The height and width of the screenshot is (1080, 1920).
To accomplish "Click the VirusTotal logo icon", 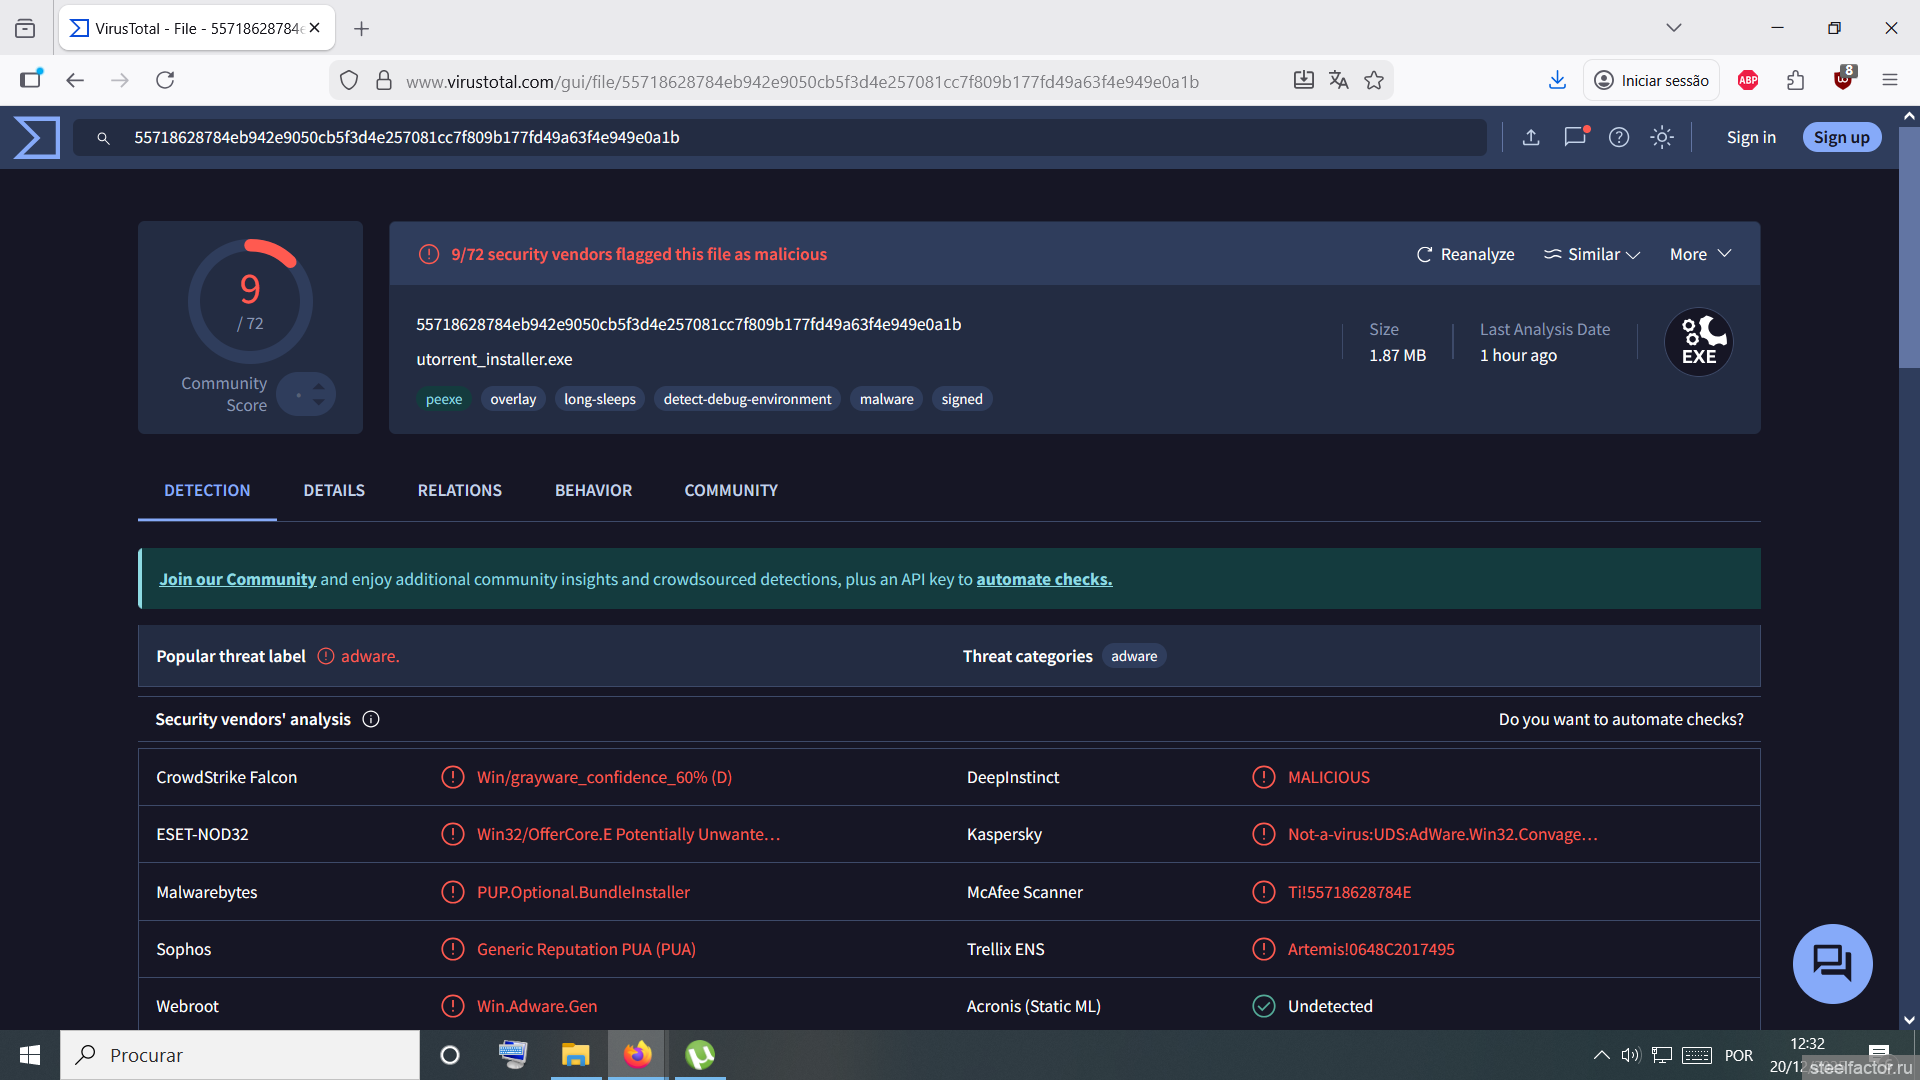I will tap(37, 137).
